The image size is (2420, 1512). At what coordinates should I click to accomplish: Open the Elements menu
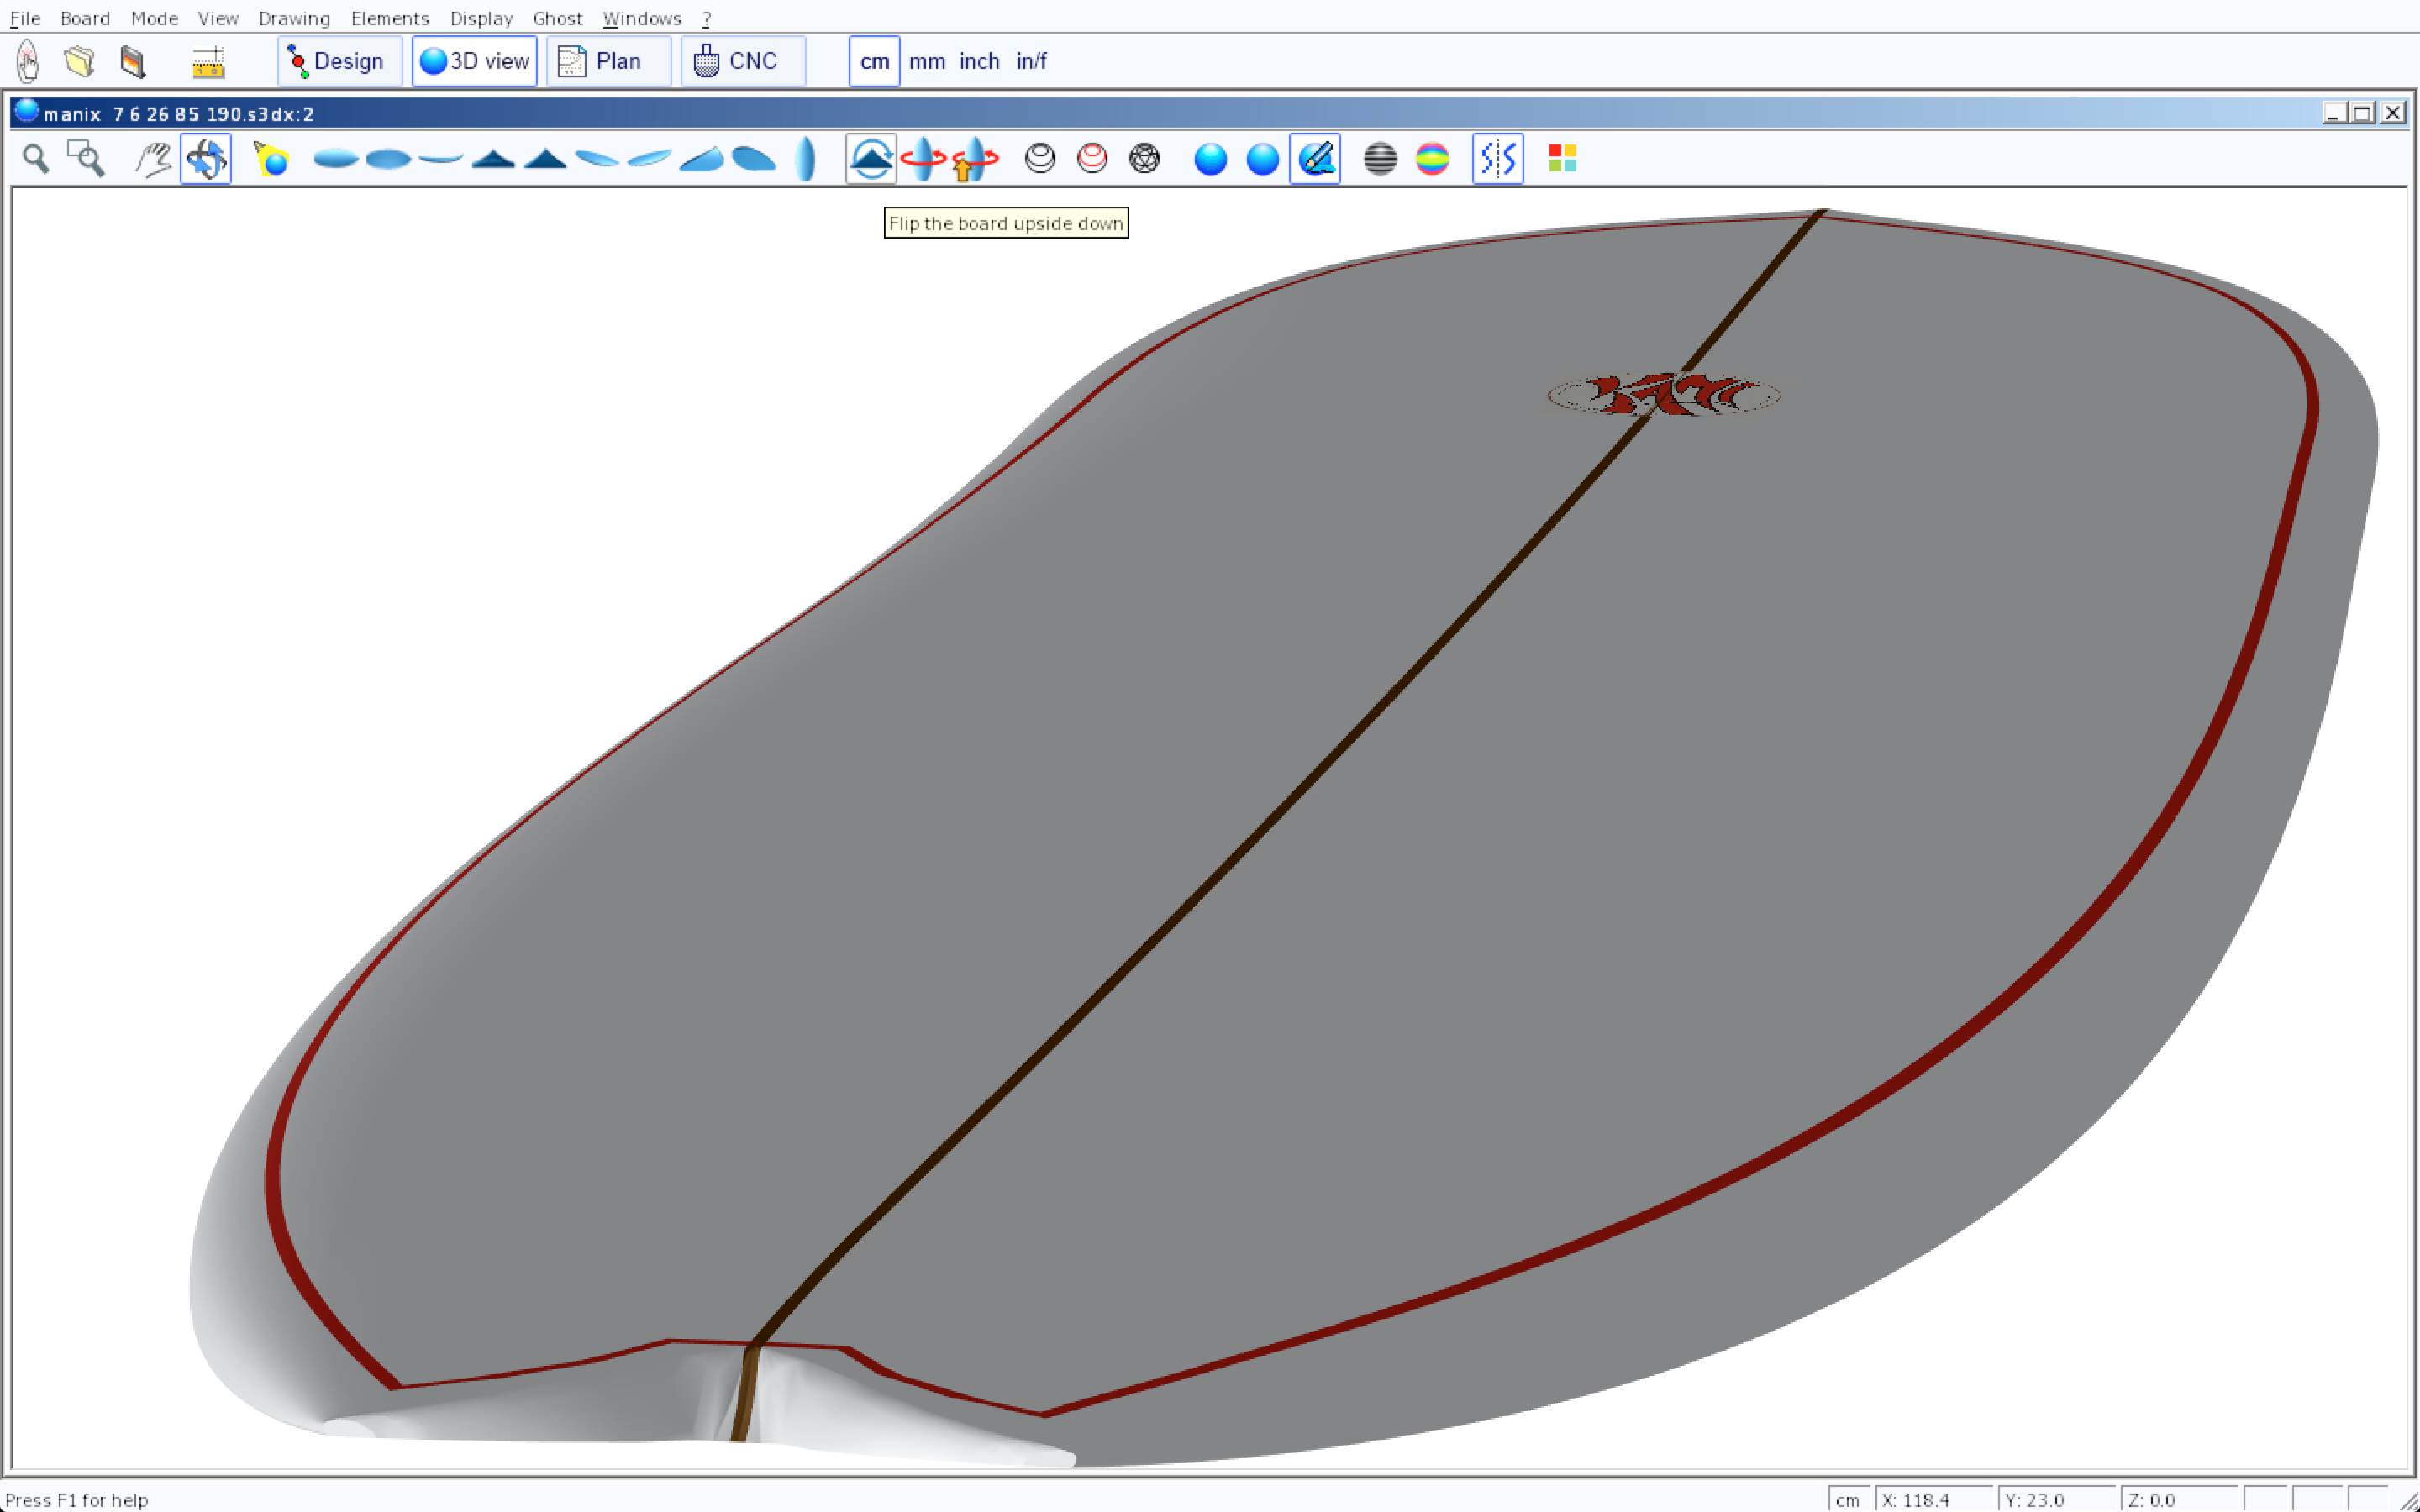(x=389, y=18)
